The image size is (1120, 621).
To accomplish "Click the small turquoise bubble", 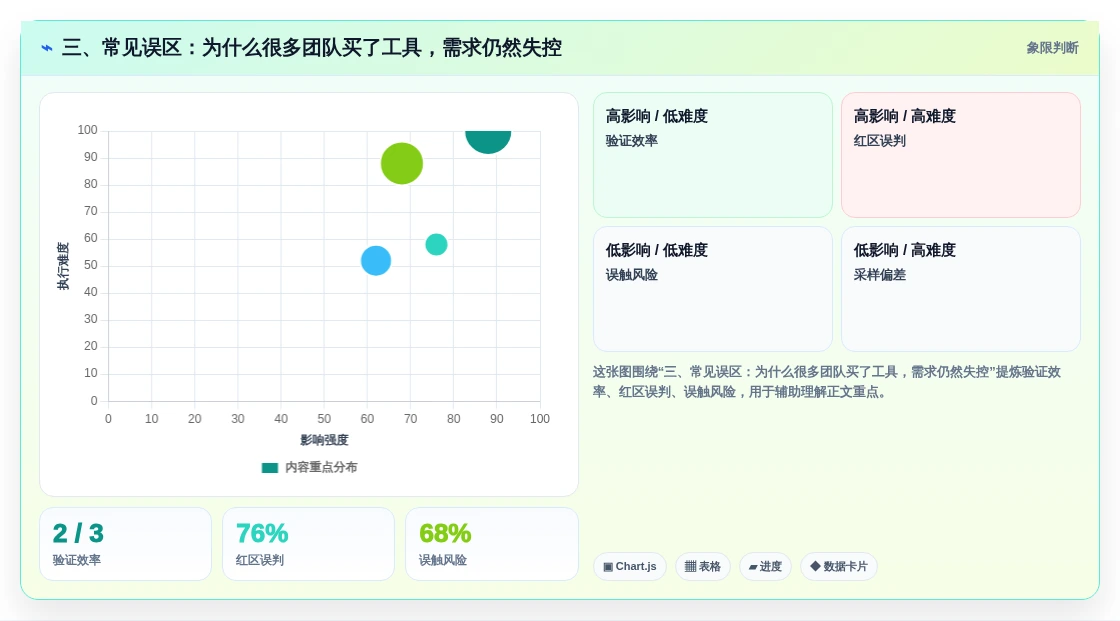I will pos(436,244).
